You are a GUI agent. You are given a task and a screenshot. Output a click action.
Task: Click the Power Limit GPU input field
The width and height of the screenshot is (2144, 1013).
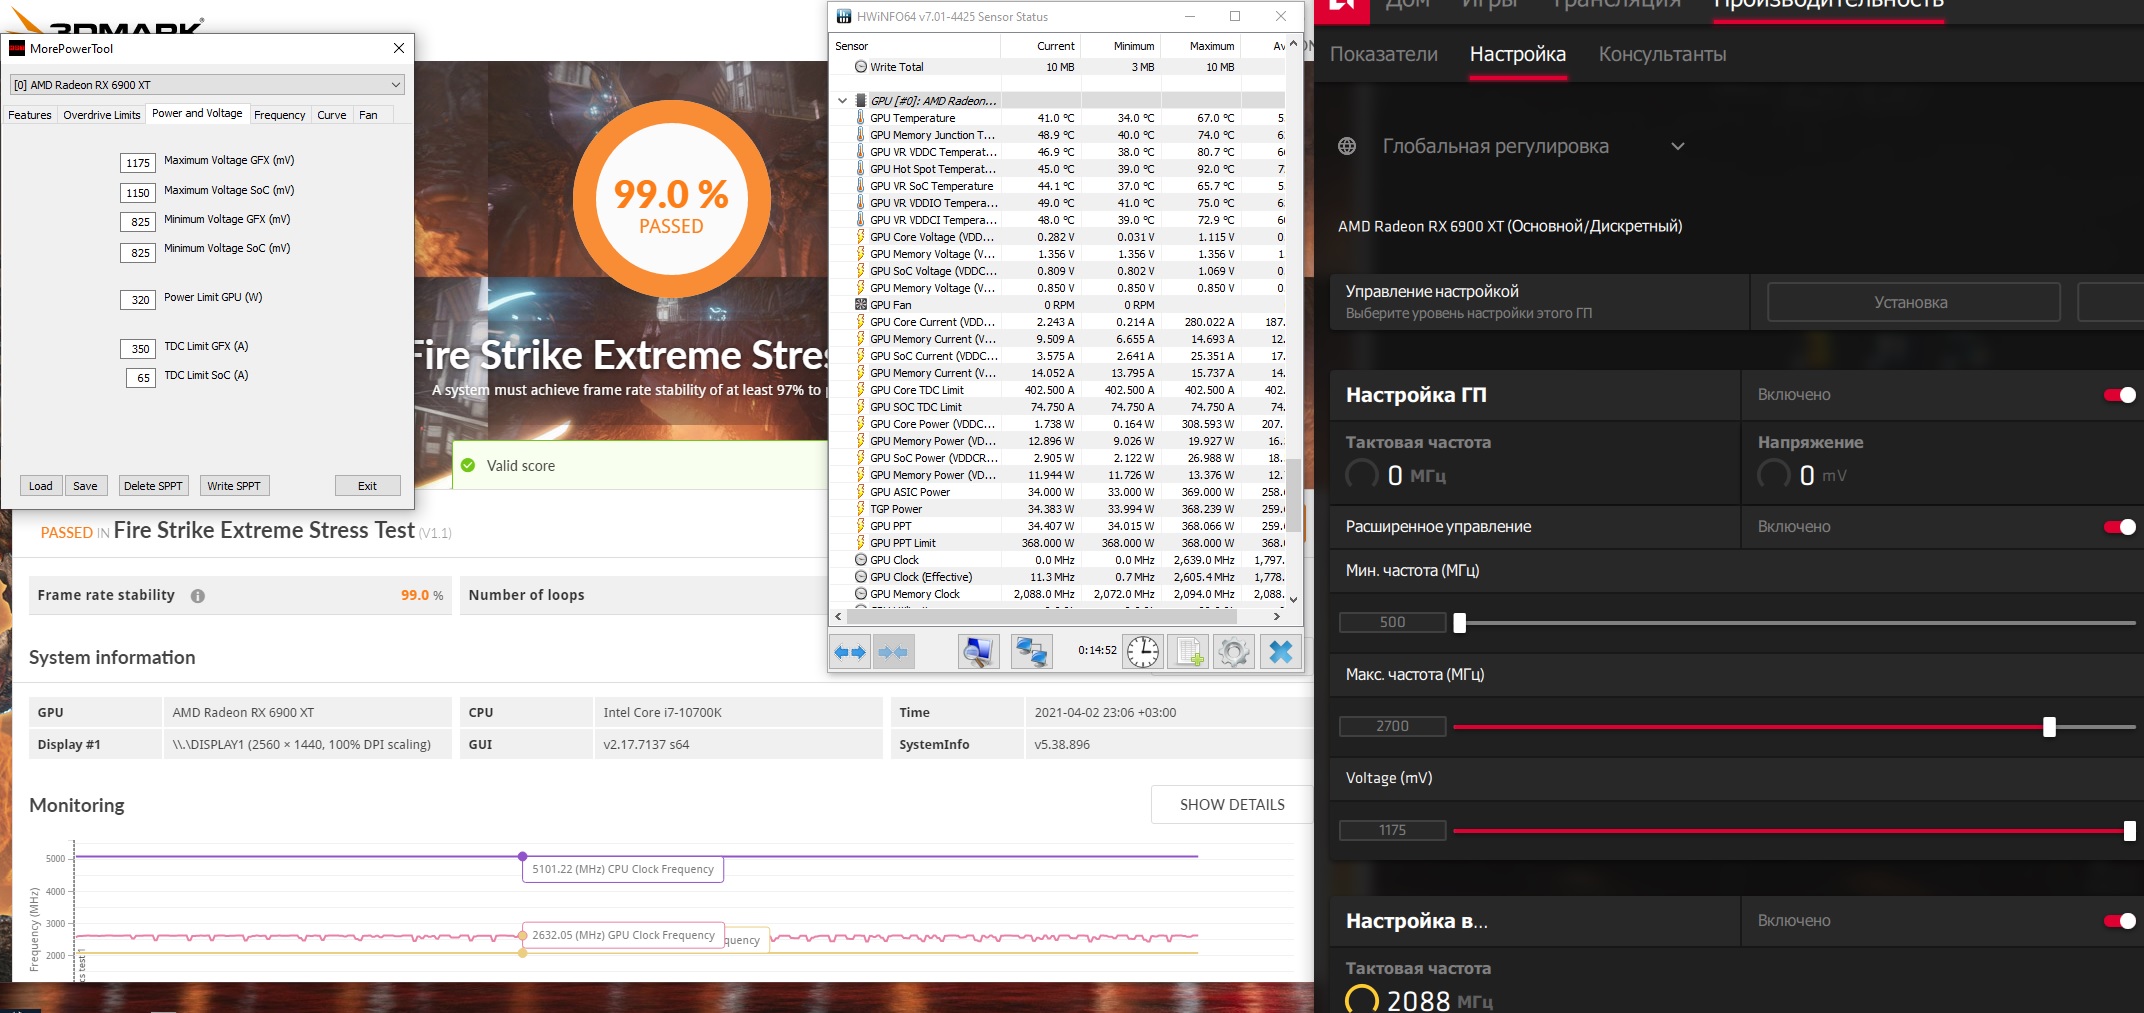tap(138, 299)
